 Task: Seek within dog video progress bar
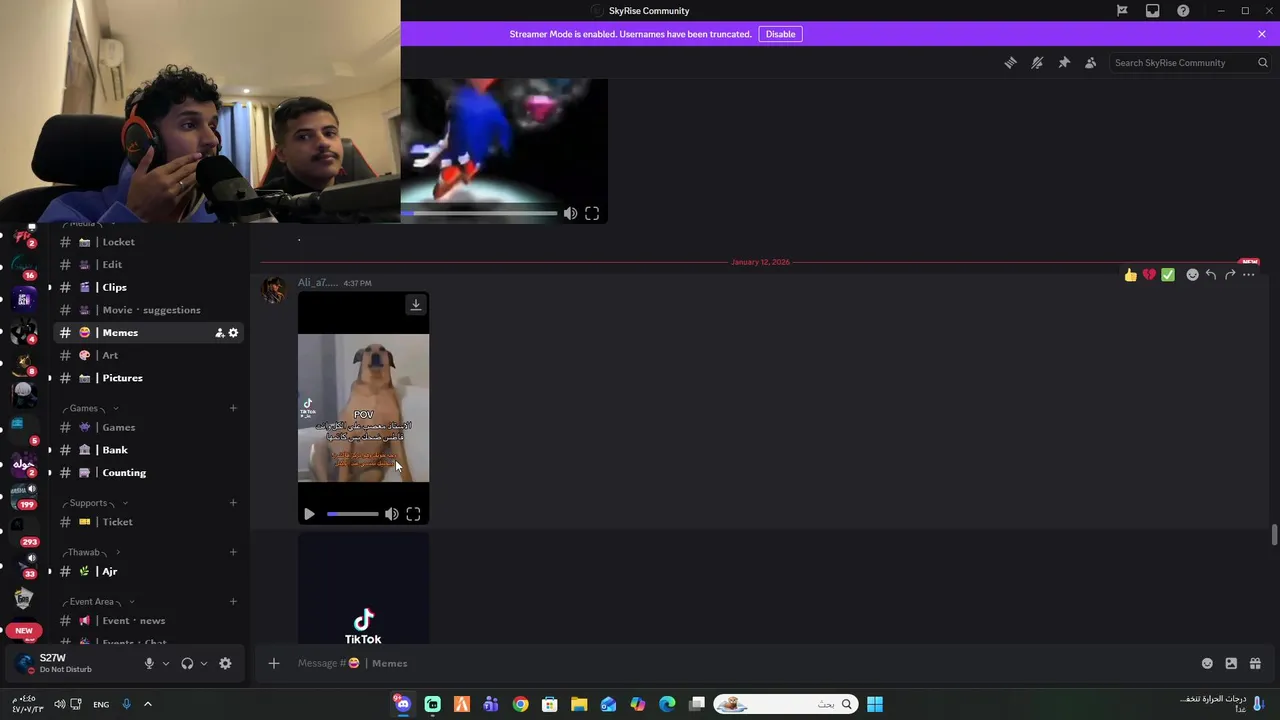(x=352, y=514)
